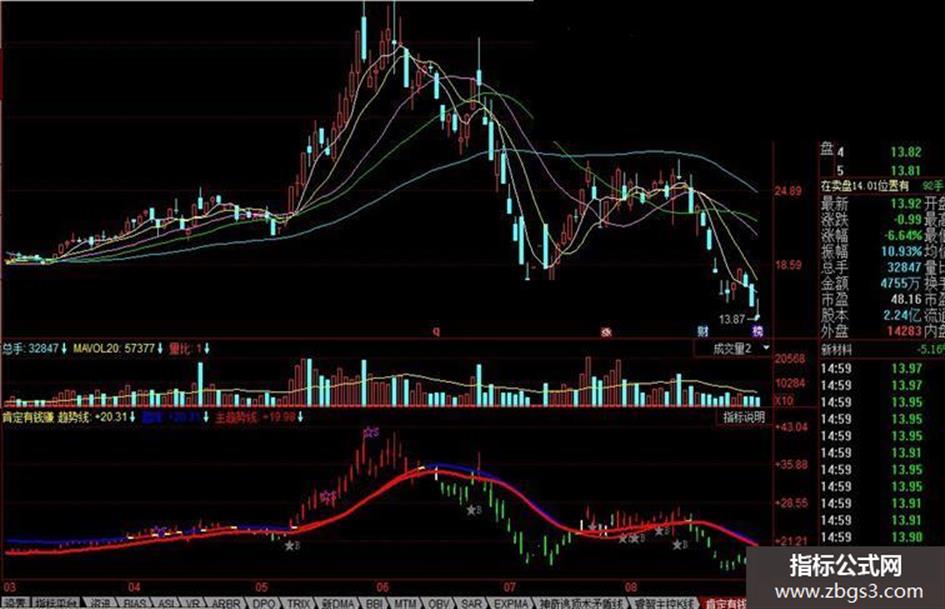The width and height of the screenshot is (945, 609).
Task: Switch to the MTM indicator tab
Action: click(x=405, y=603)
